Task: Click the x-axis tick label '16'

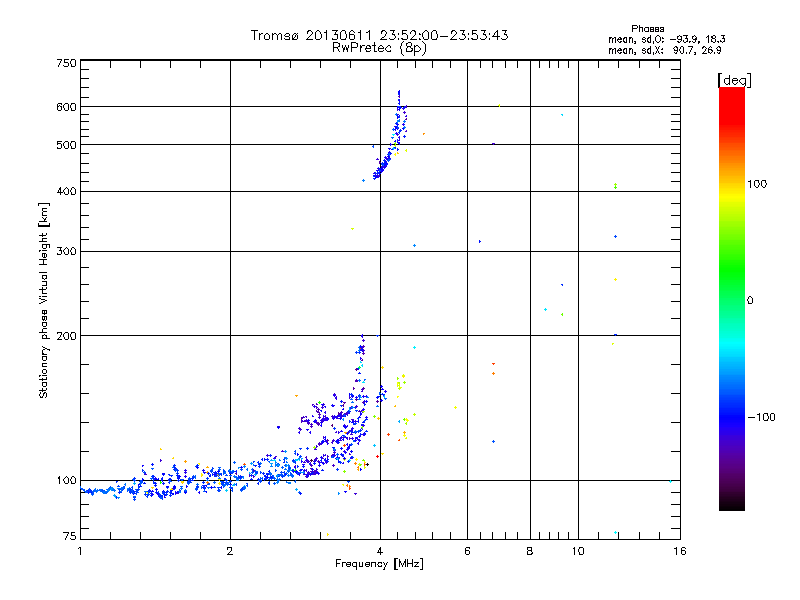Action: 680,551
